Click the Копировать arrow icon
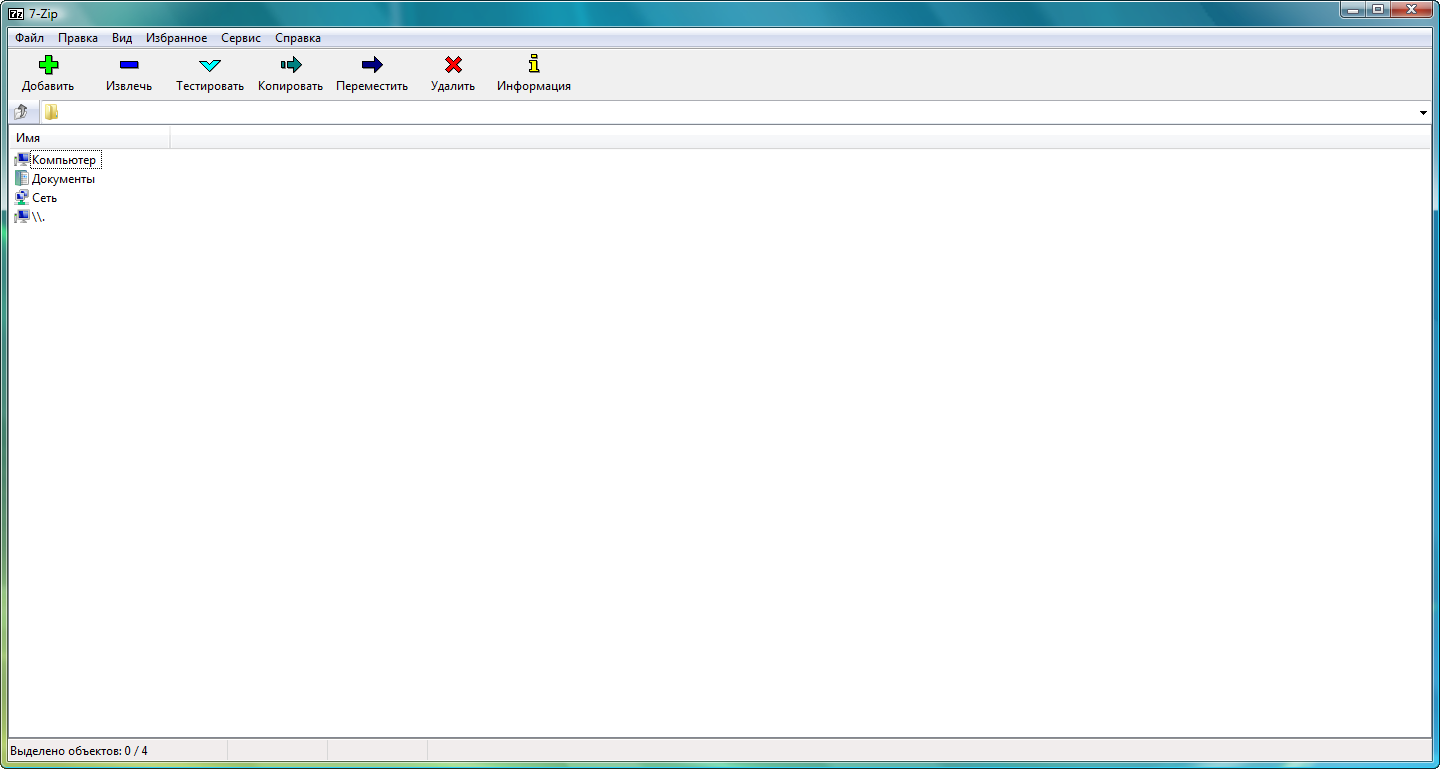Viewport: 1440px width, 769px height. pyautogui.click(x=291, y=65)
